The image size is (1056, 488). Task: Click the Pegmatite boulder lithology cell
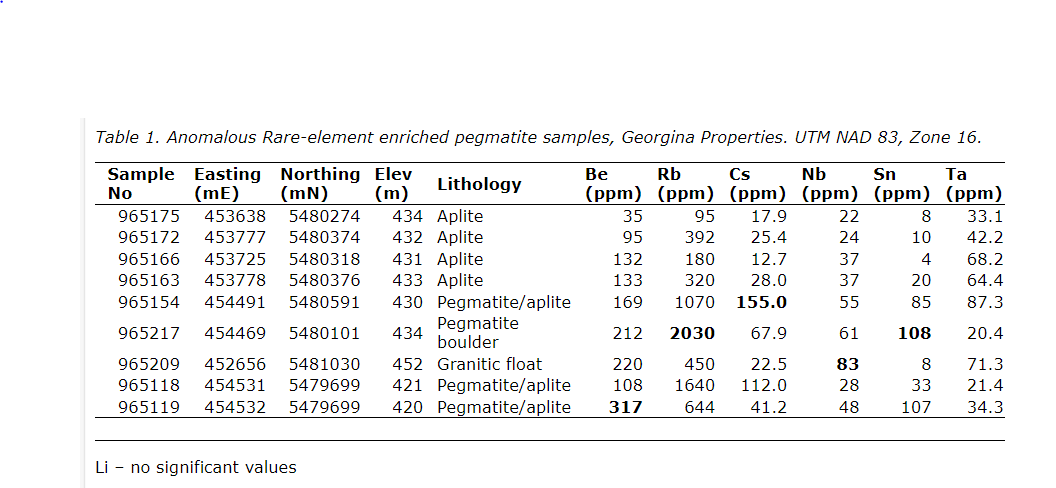[x=478, y=333]
